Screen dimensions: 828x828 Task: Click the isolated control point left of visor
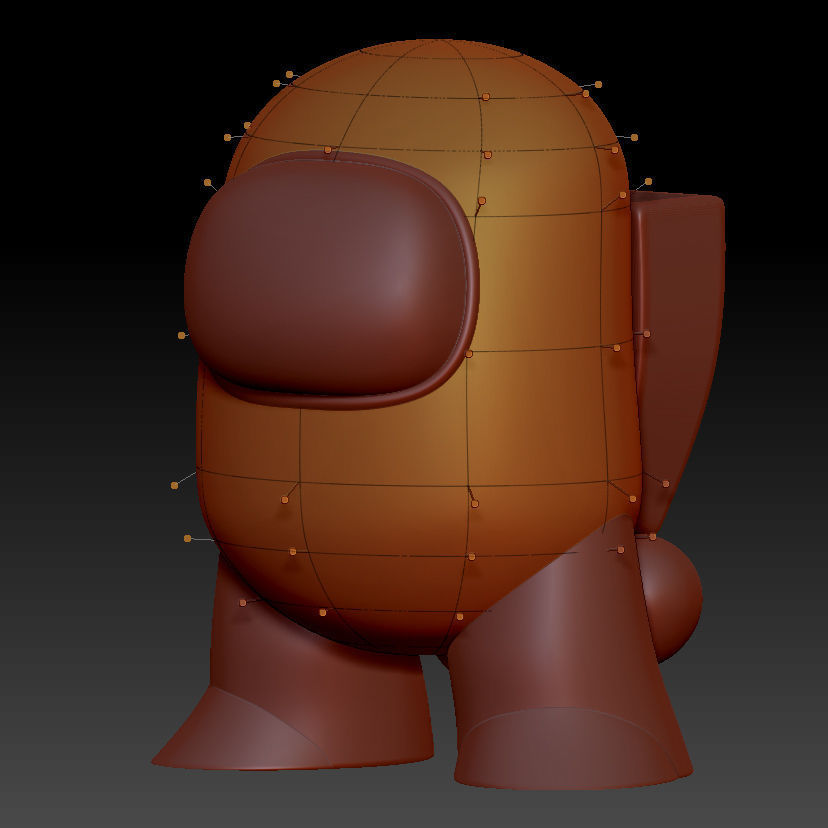181,335
